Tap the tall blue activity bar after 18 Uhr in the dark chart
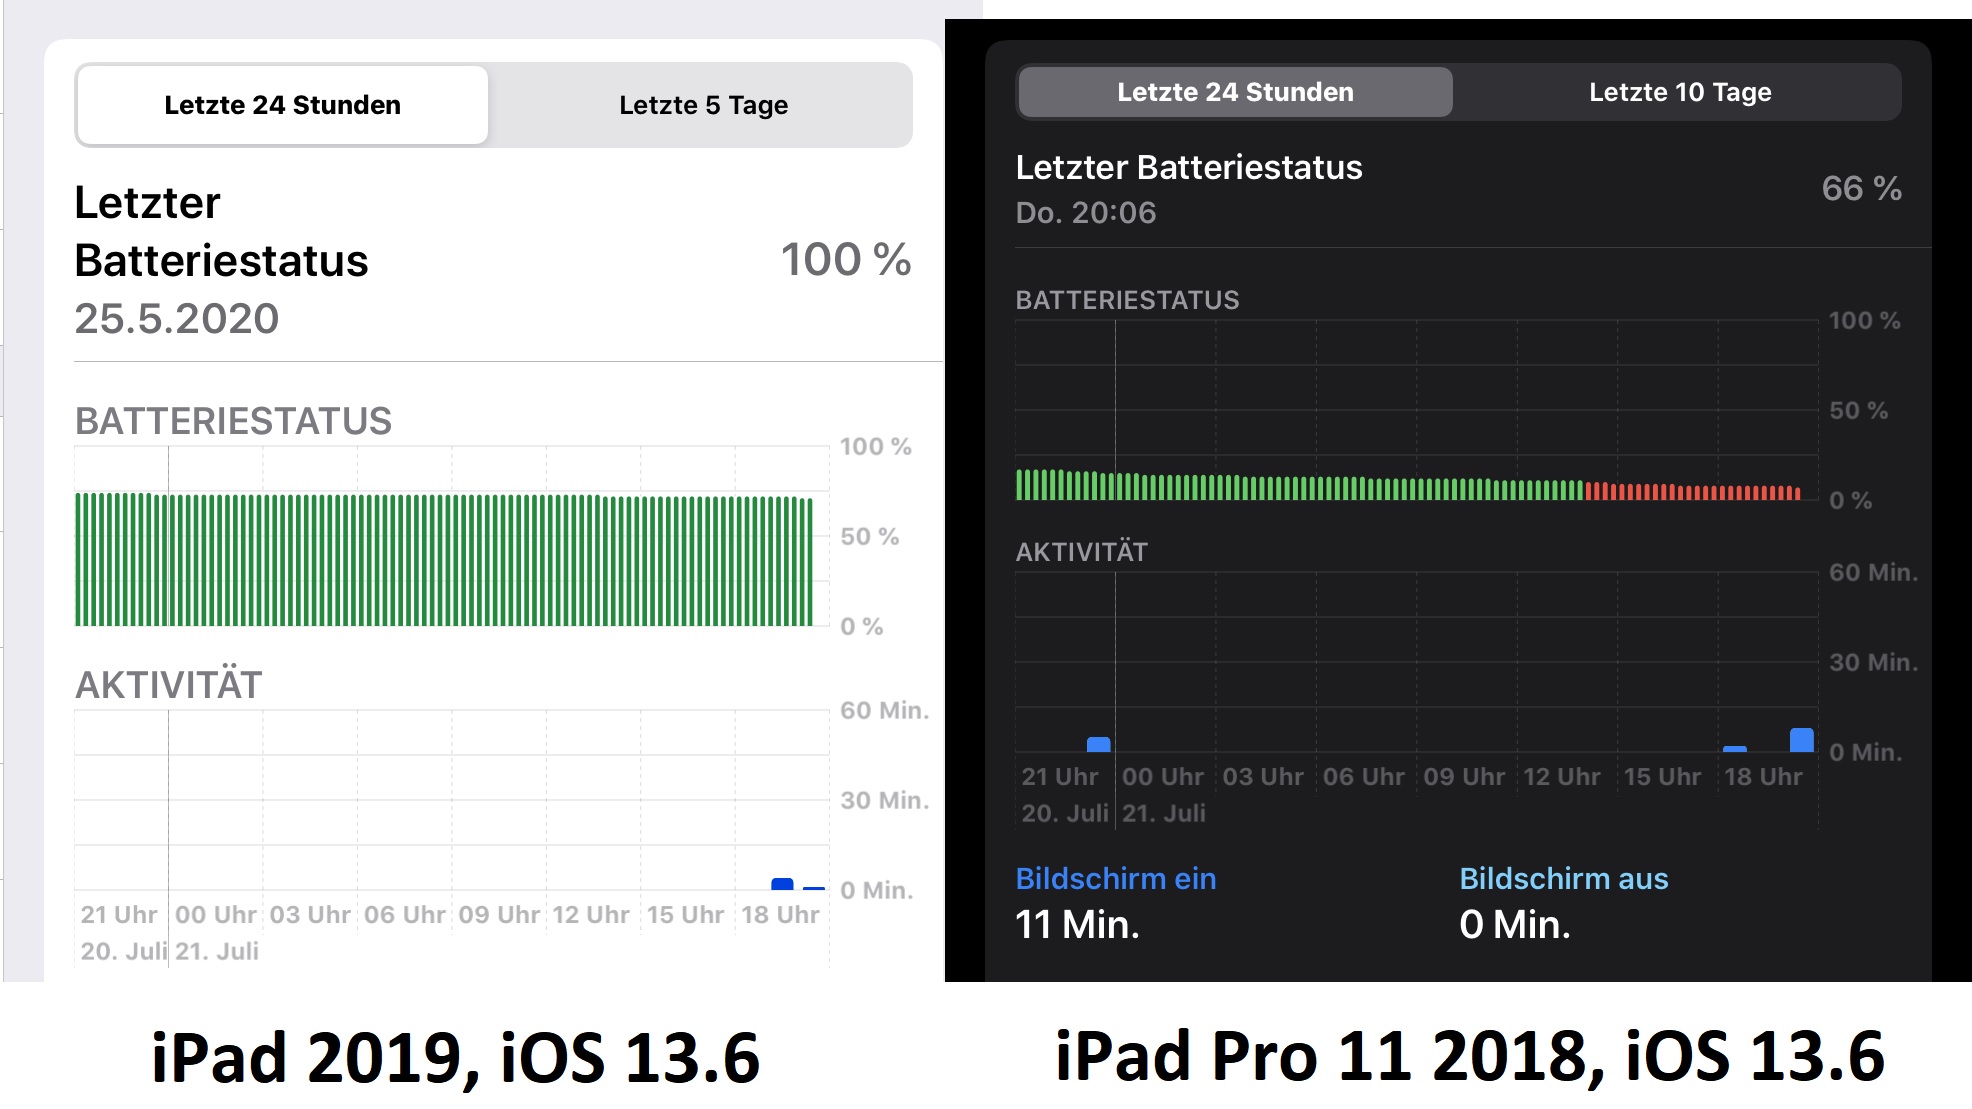Image resolution: width=1972 pixels, height=1109 pixels. click(1801, 740)
